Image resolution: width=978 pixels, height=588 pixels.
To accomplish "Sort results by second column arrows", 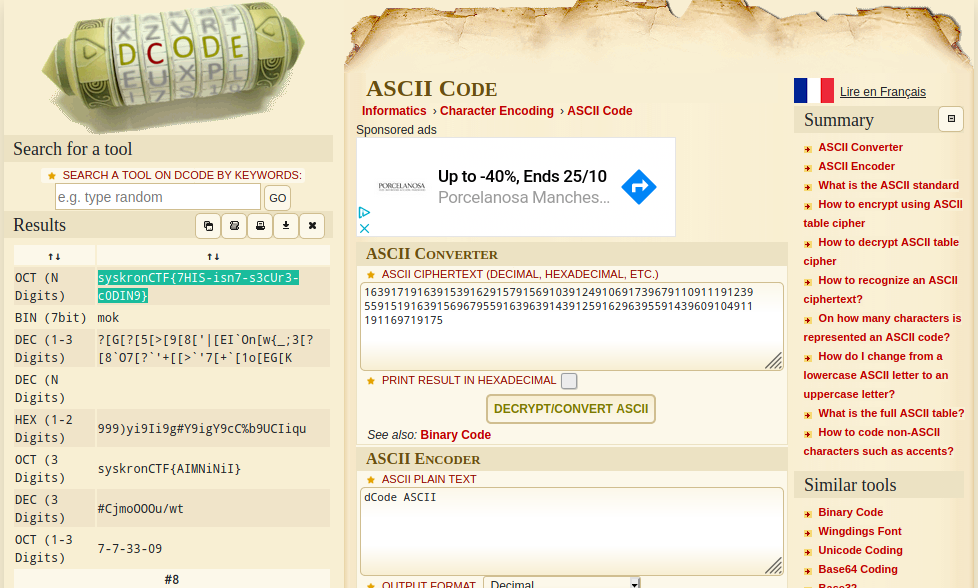I will 213,256.
